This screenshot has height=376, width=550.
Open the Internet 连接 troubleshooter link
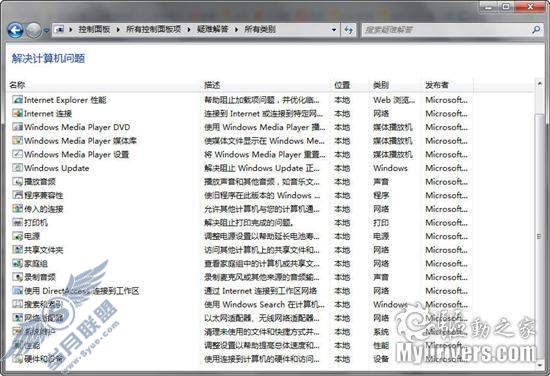pos(48,114)
